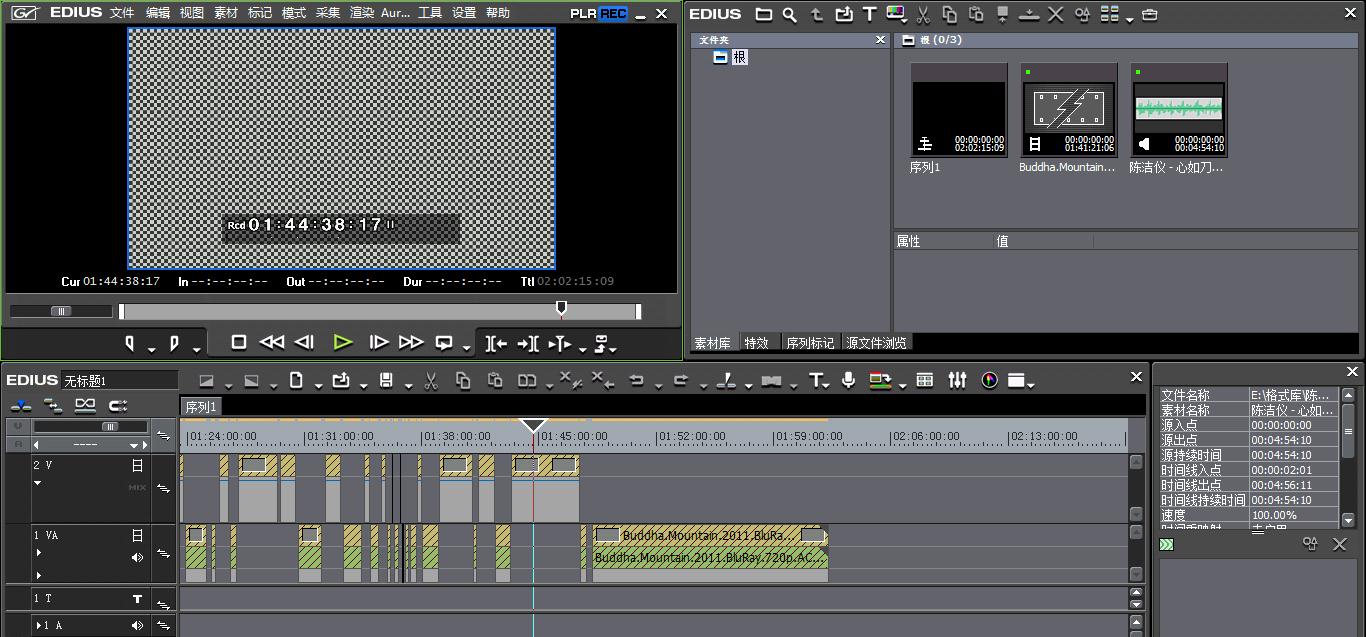The width and height of the screenshot is (1366, 637).
Task: Click the green Play button in player
Action: coord(343,342)
